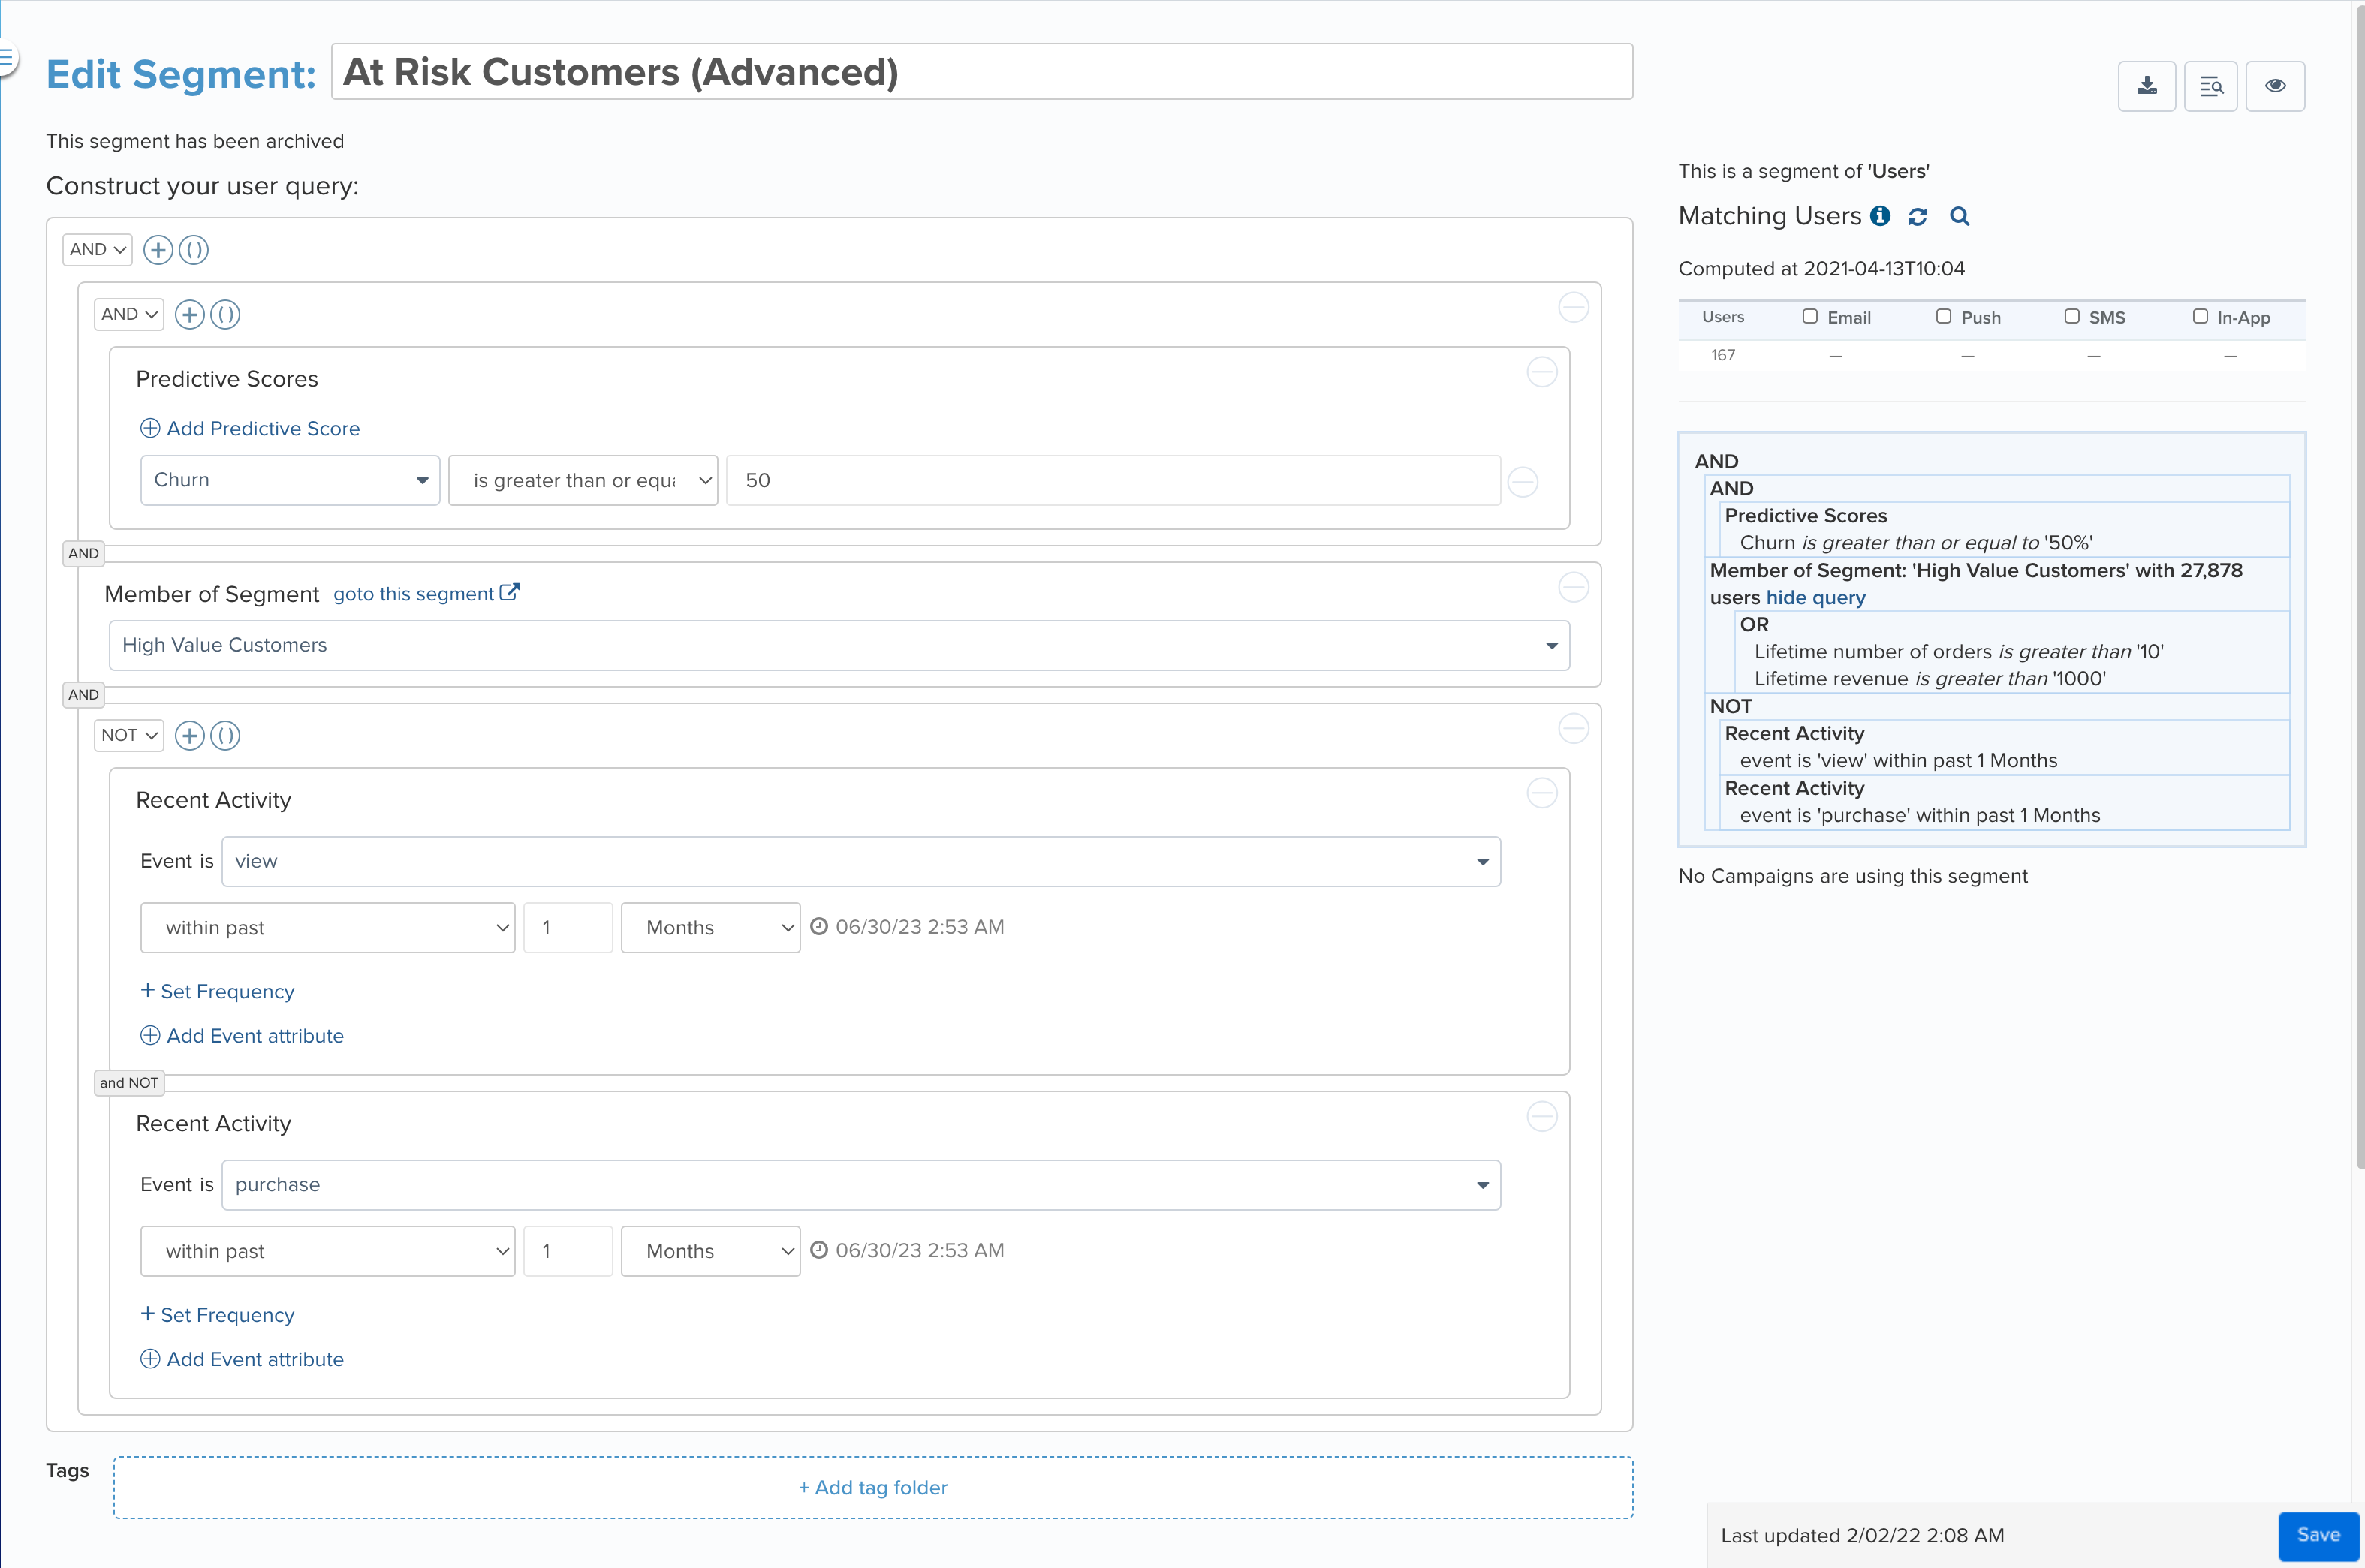The image size is (2365, 1568).
Task: Open the query search list icon button
Action: coord(2210,86)
